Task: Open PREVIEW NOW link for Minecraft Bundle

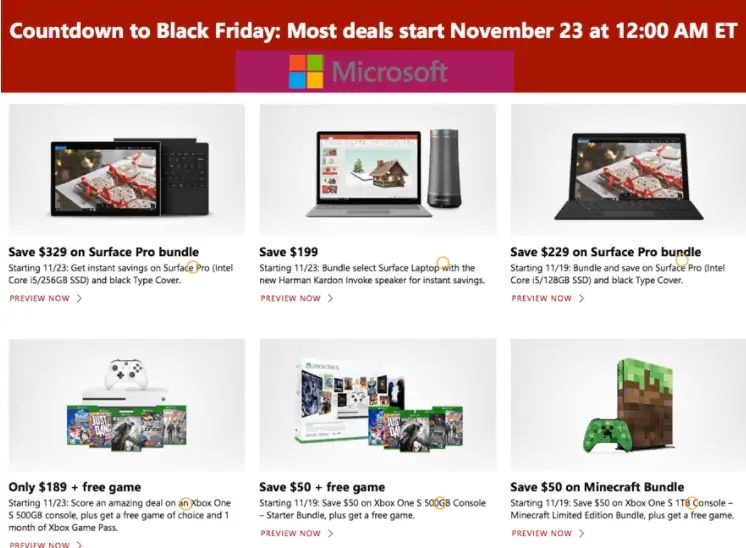Action: [541, 533]
